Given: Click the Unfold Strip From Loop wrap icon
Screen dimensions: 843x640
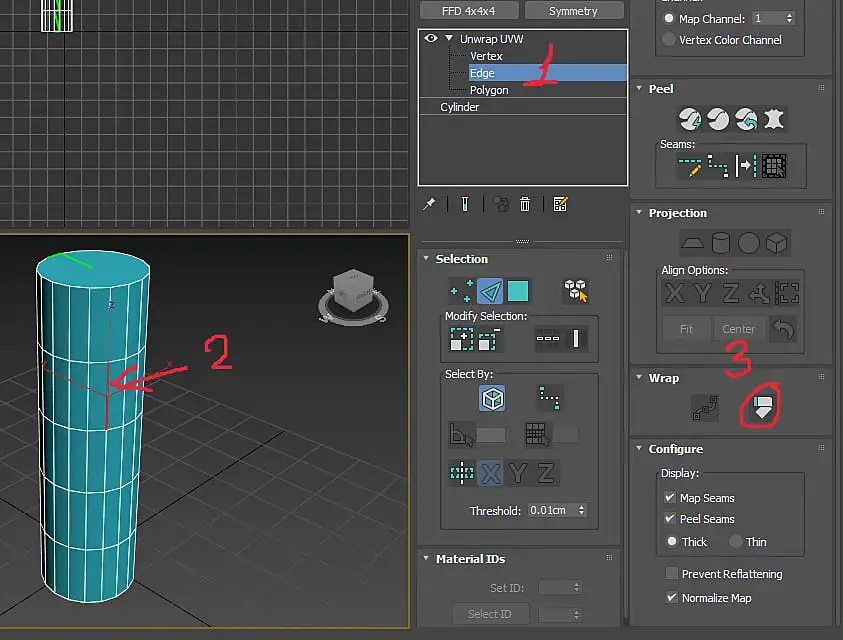Looking at the screenshot, I should 763,406.
